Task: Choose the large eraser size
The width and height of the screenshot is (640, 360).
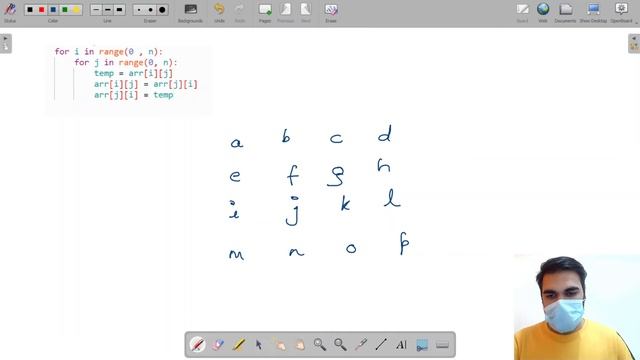Action: (162, 9)
